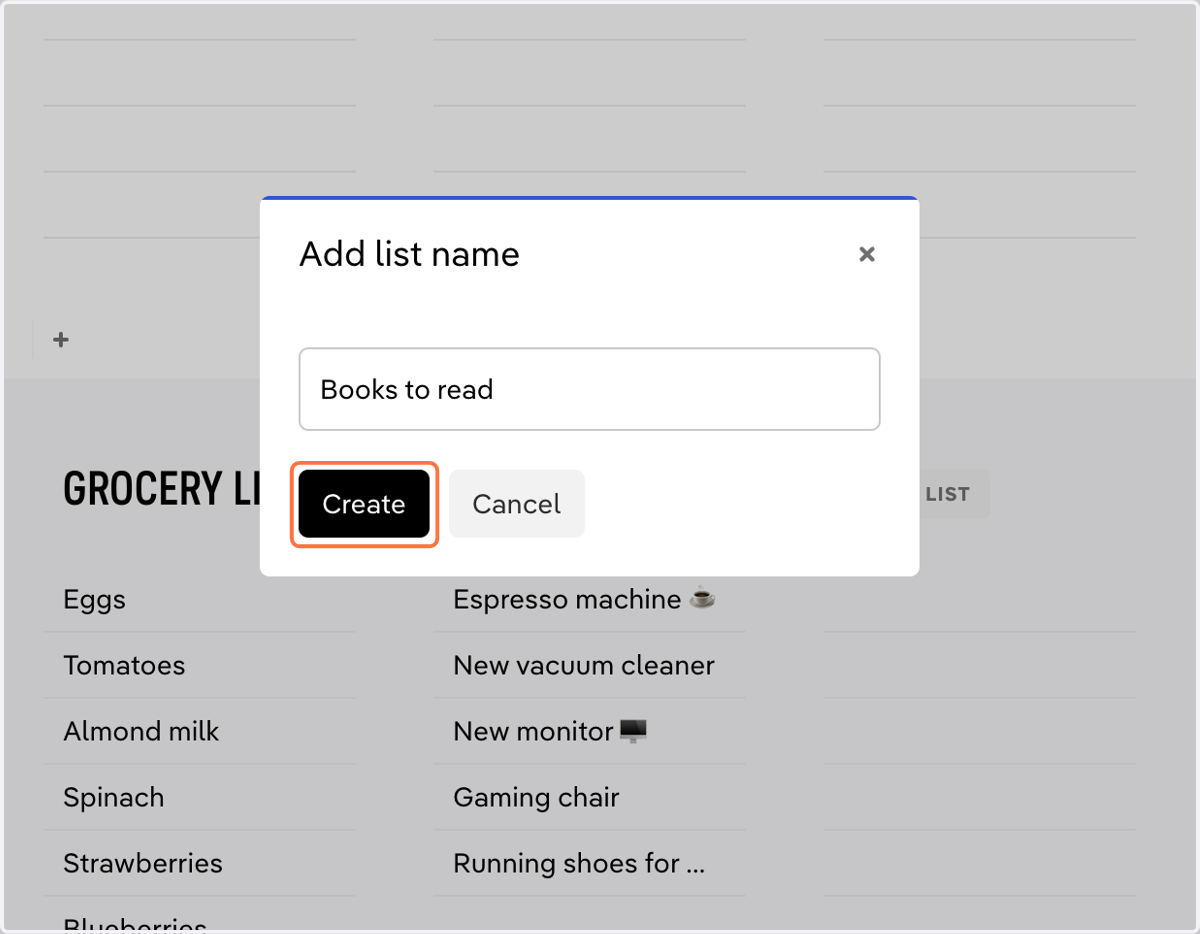The width and height of the screenshot is (1200, 934).
Task: Click the Create button
Action: (364, 504)
